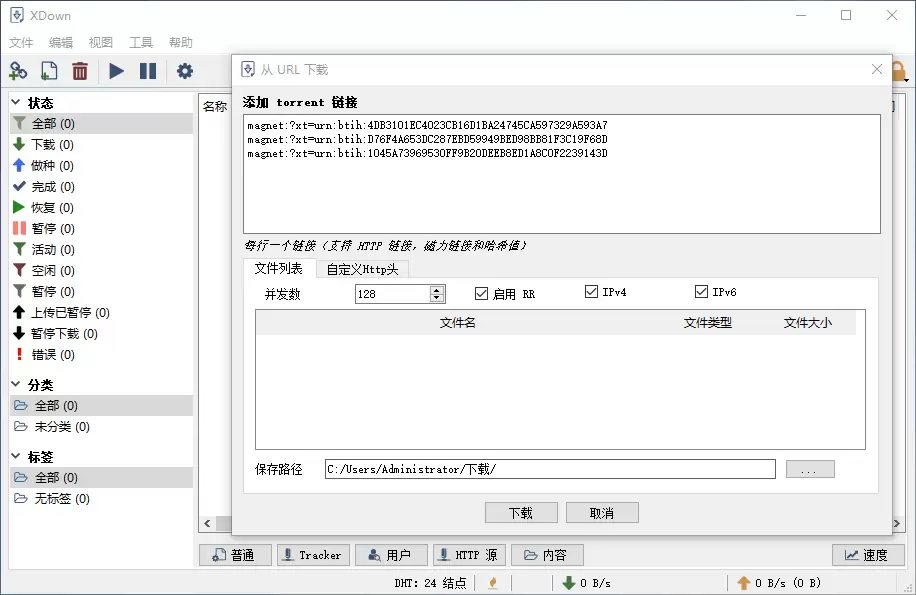Open settings via the gear icon
Image resolution: width=916 pixels, height=595 pixels.
pos(185,71)
